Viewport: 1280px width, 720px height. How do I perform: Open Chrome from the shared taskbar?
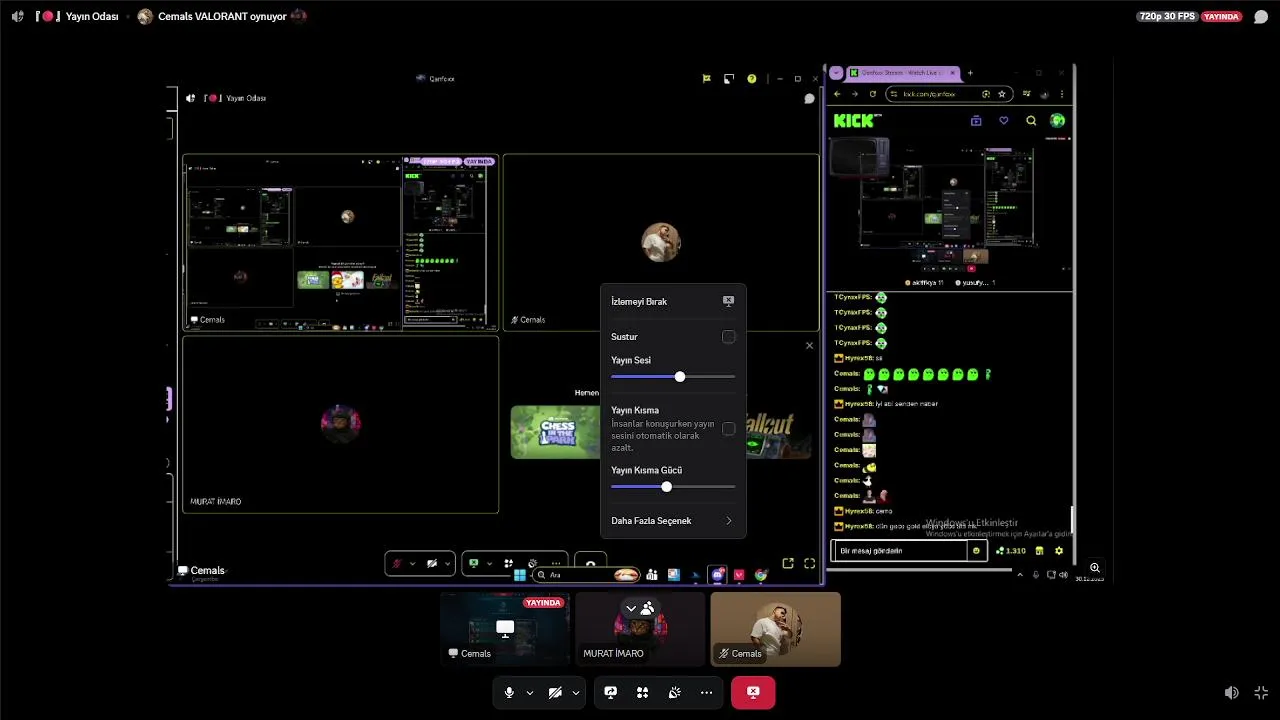point(761,575)
